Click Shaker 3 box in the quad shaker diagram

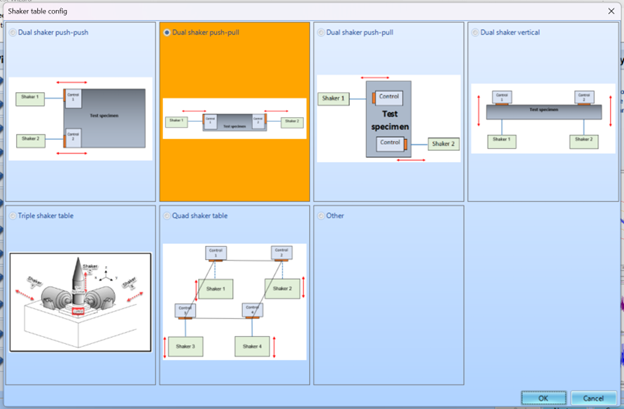pos(183,346)
